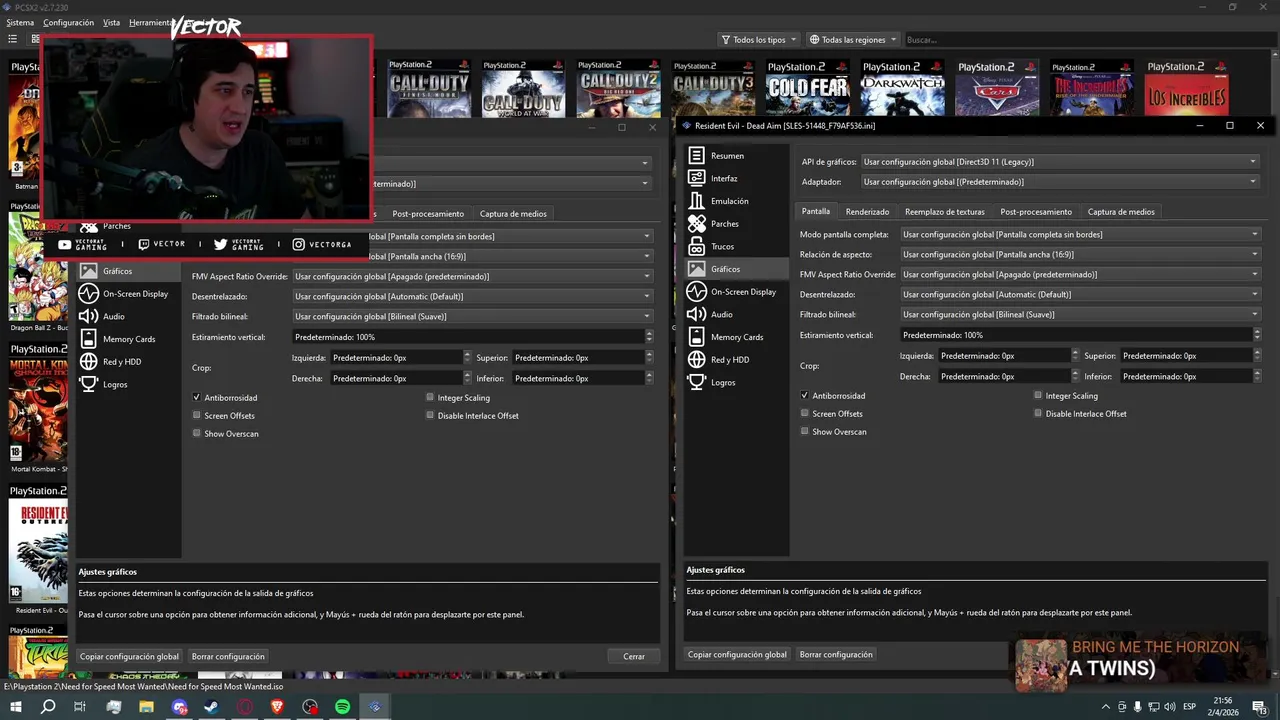
Task: Click Borrar configuración in Dead Aim window
Action: 836,654
